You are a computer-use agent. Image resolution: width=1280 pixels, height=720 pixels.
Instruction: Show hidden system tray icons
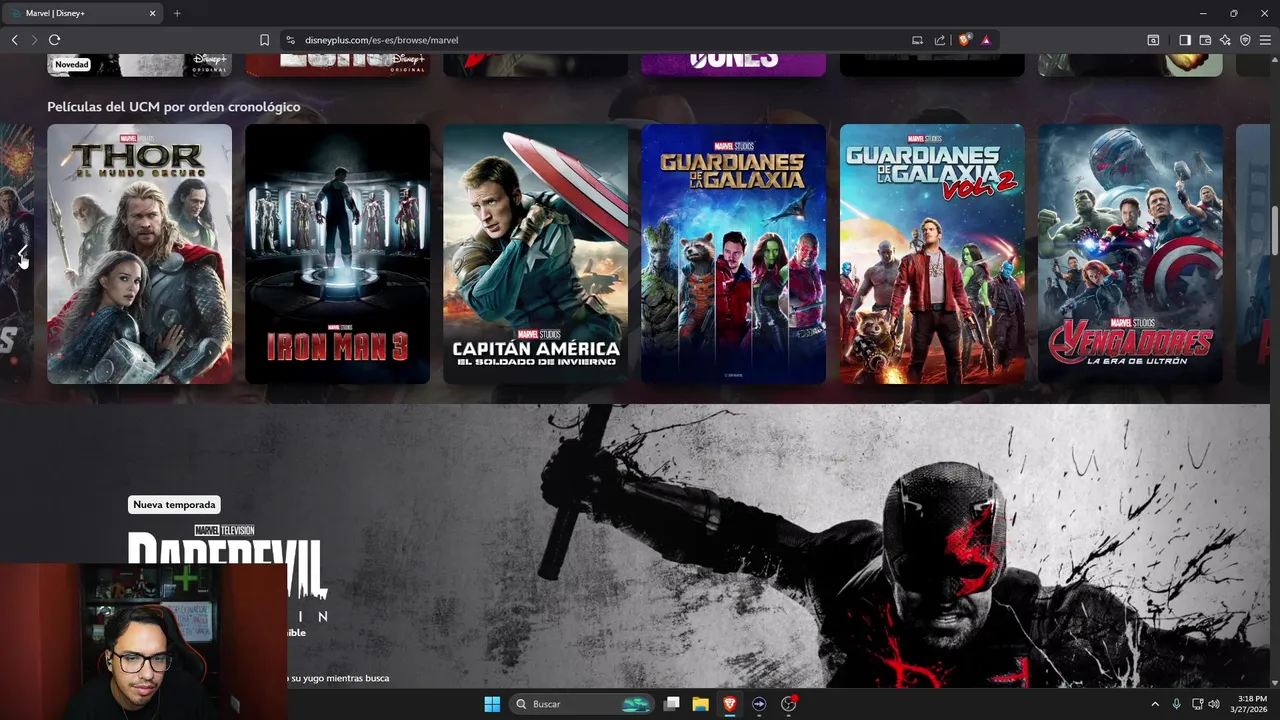(1155, 704)
